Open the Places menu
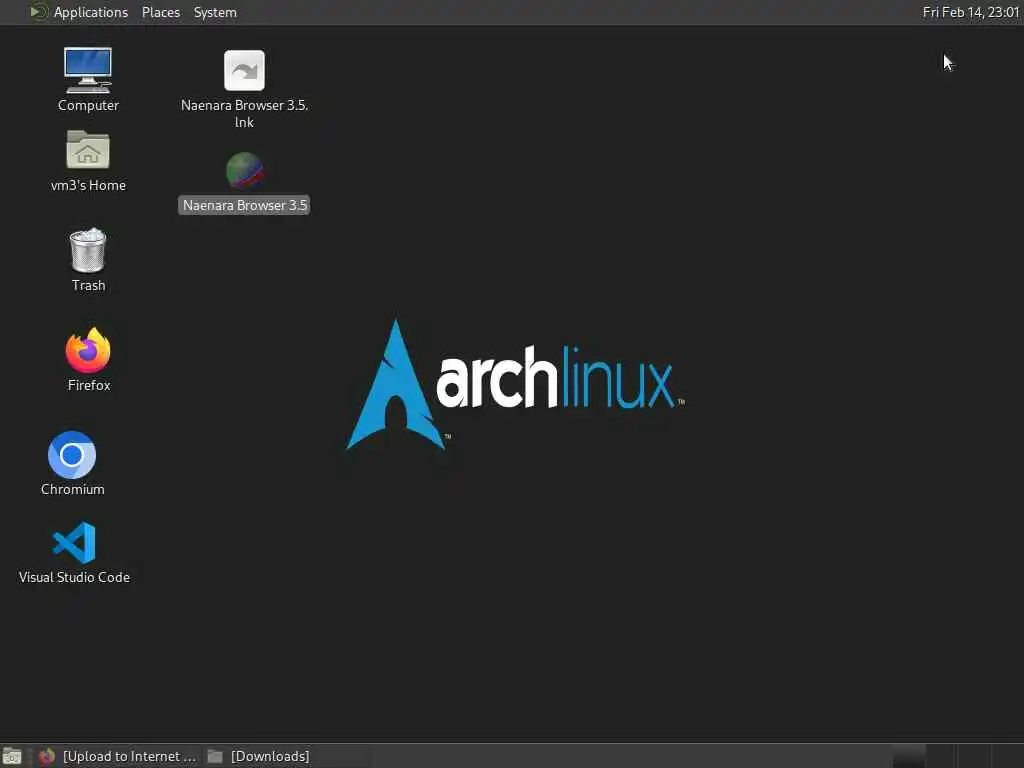Viewport: 1024px width, 768px height. click(x=161, y=12)
